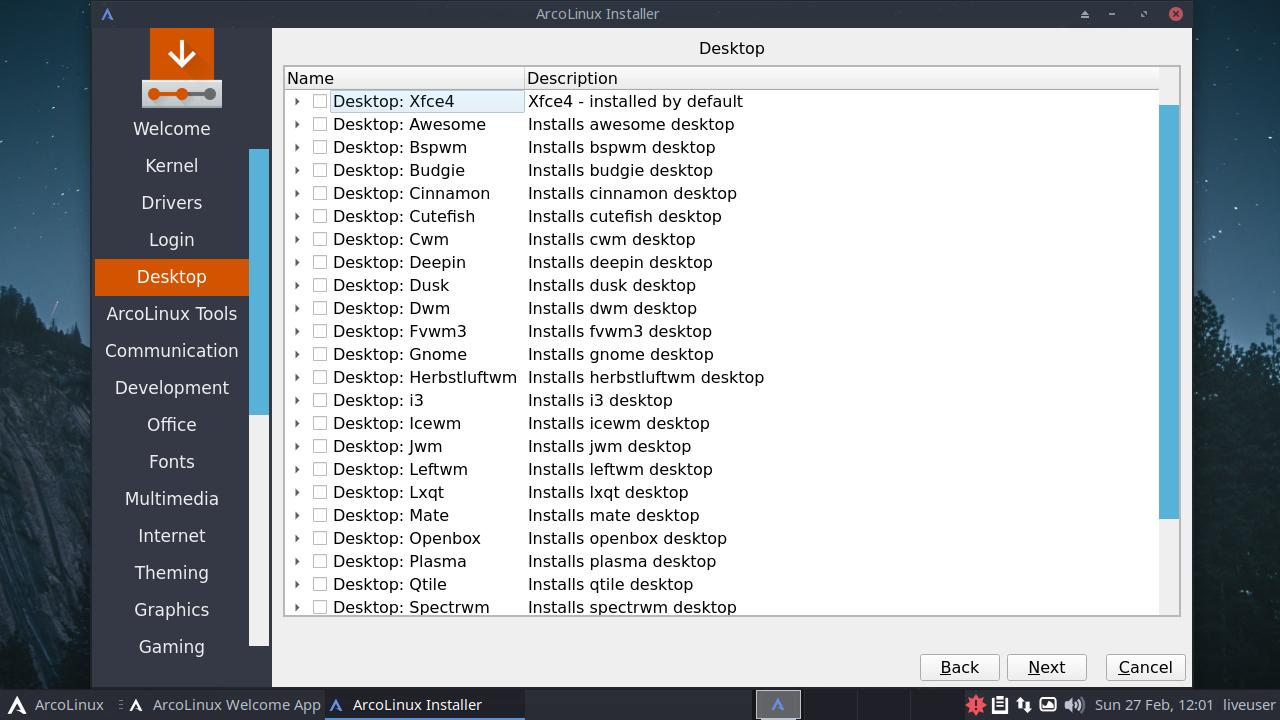
Task: Open the Development step in sidebar
Action: [172, 388]
